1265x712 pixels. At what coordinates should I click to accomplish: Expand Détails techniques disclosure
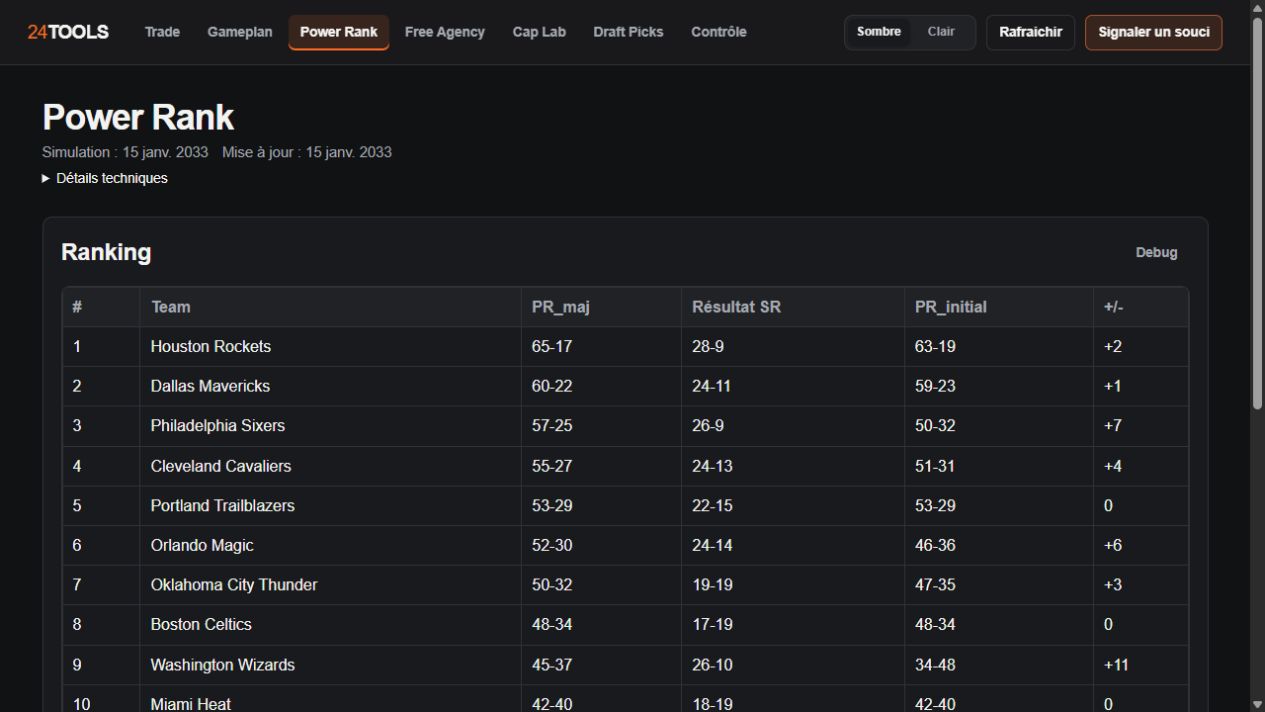pos(105,178)
